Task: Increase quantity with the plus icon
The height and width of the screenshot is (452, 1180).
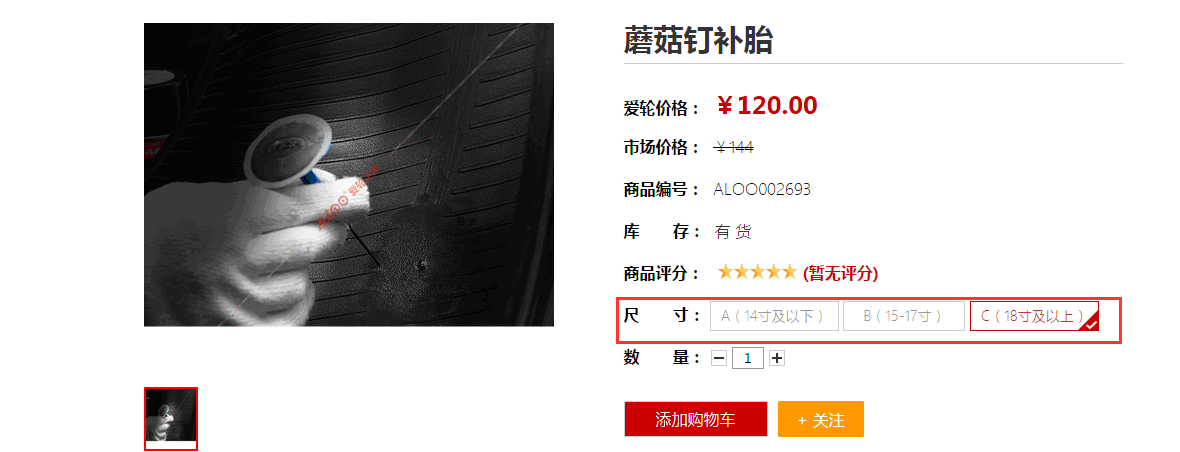Action: (x=777, y=359)
